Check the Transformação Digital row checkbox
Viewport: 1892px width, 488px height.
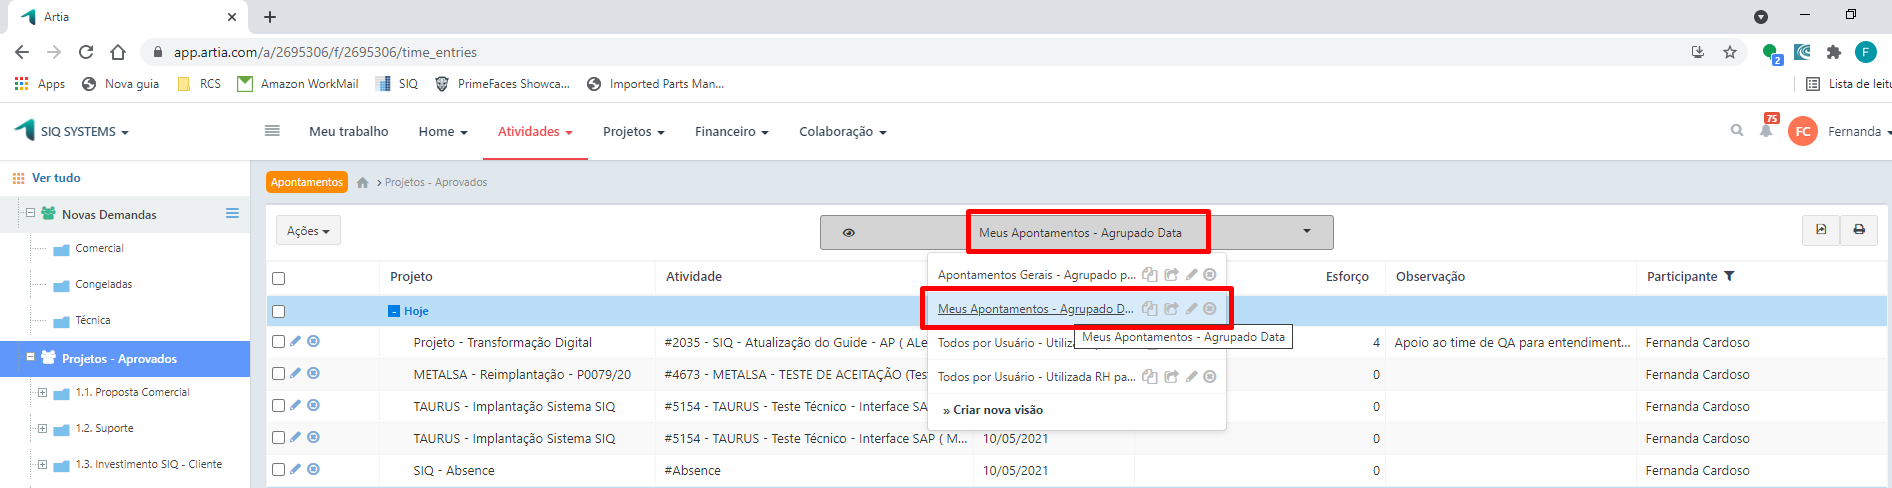(x=279, y=342)
